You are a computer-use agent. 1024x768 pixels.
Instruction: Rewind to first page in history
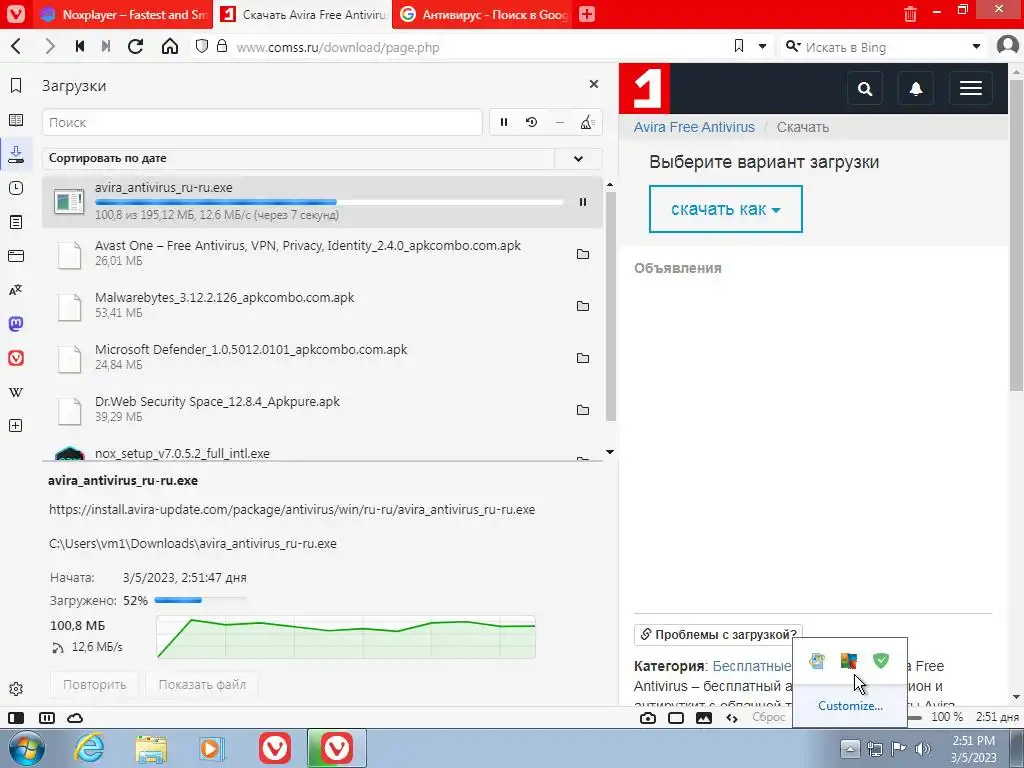(80, 46)
